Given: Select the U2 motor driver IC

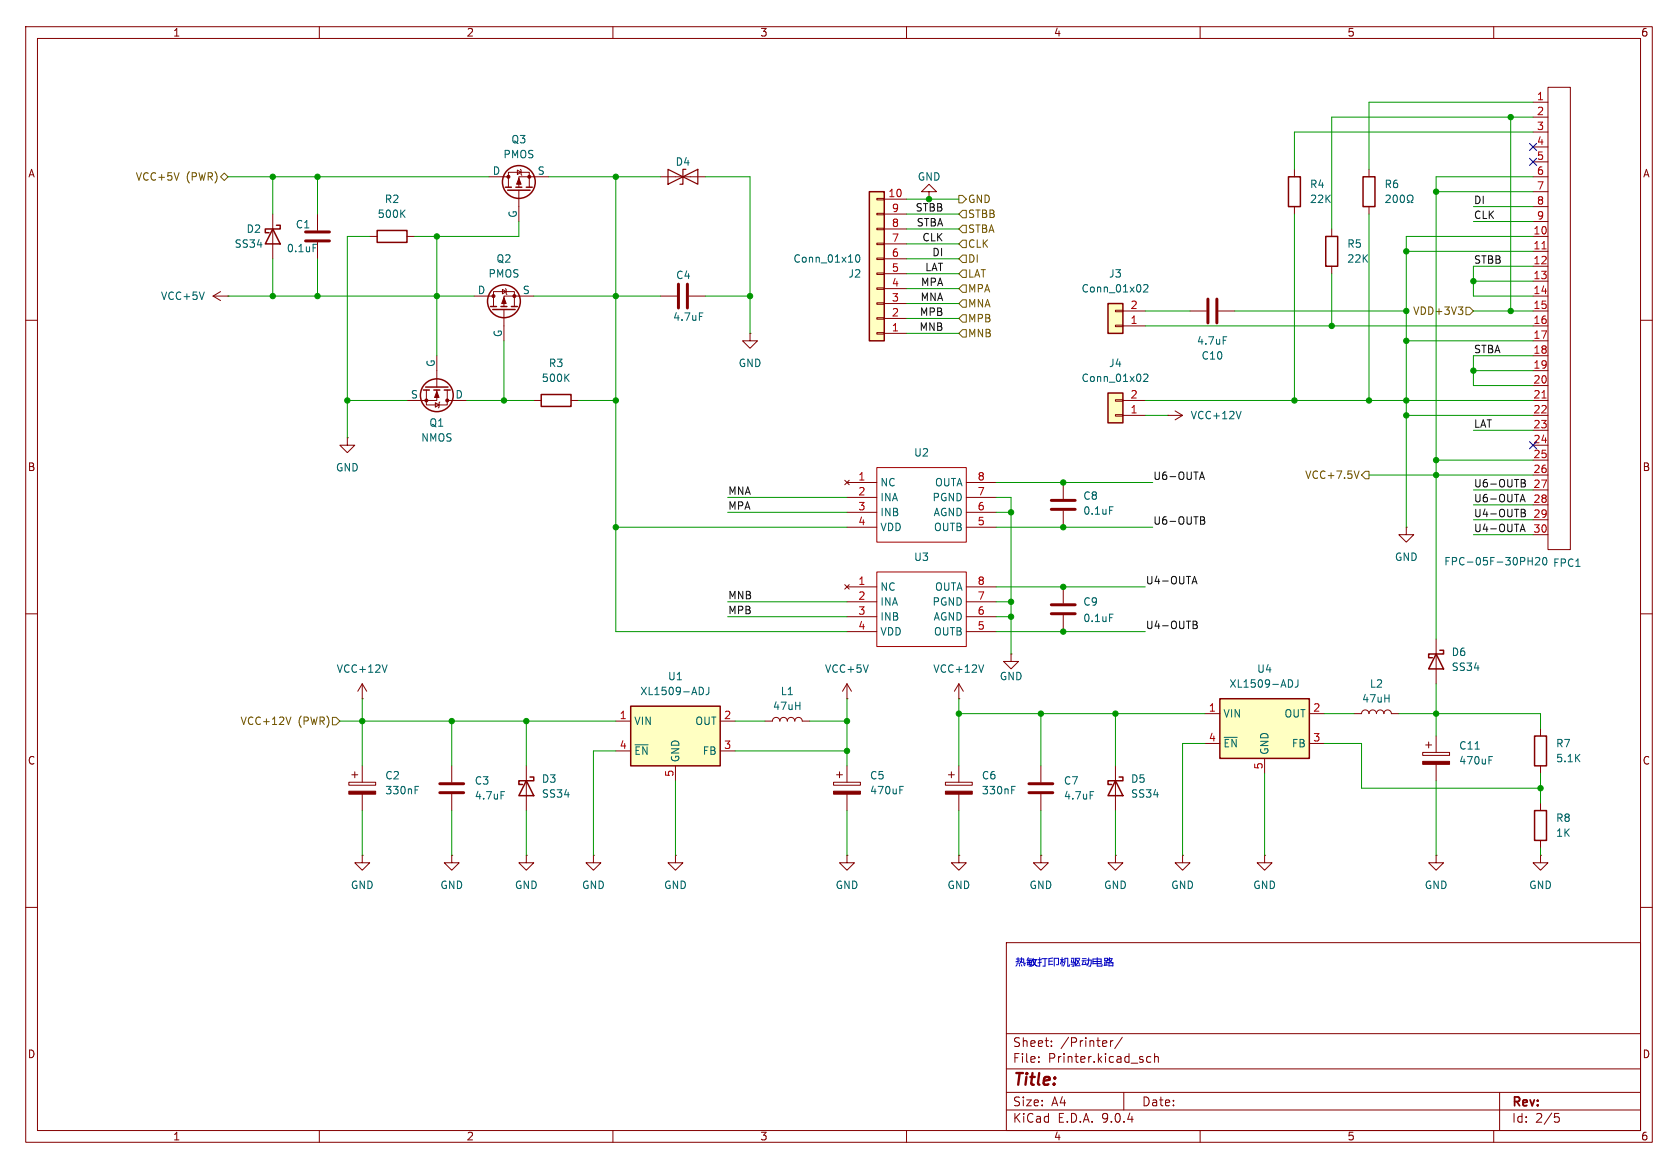Looking at the screenshot, I should tap(921, 505).
